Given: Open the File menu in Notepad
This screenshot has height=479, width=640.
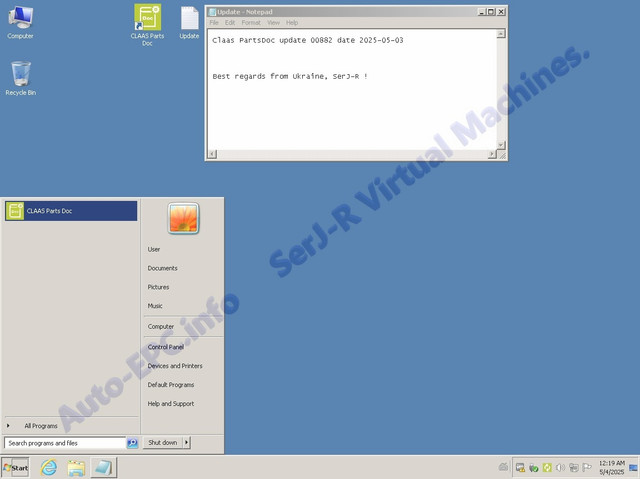Looking at the screenshot, I should pyautogui.click(x=214, y=22).
